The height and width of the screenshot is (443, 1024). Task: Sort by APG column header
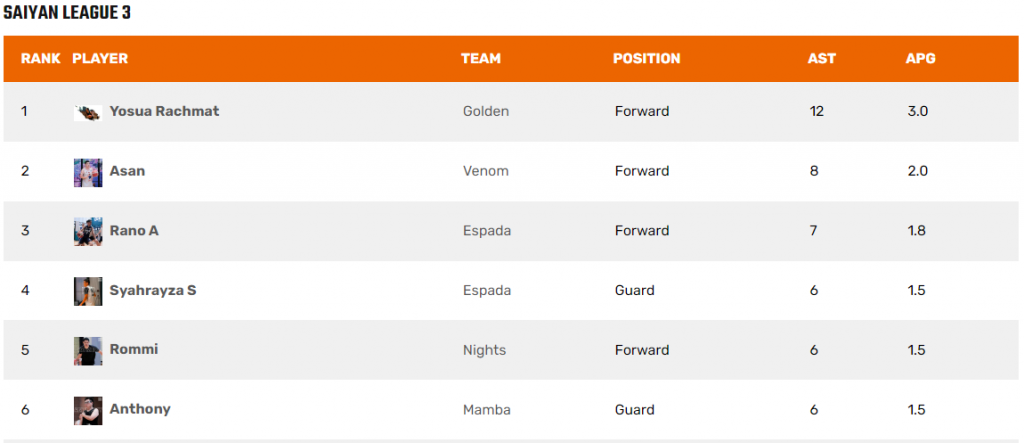920,59
